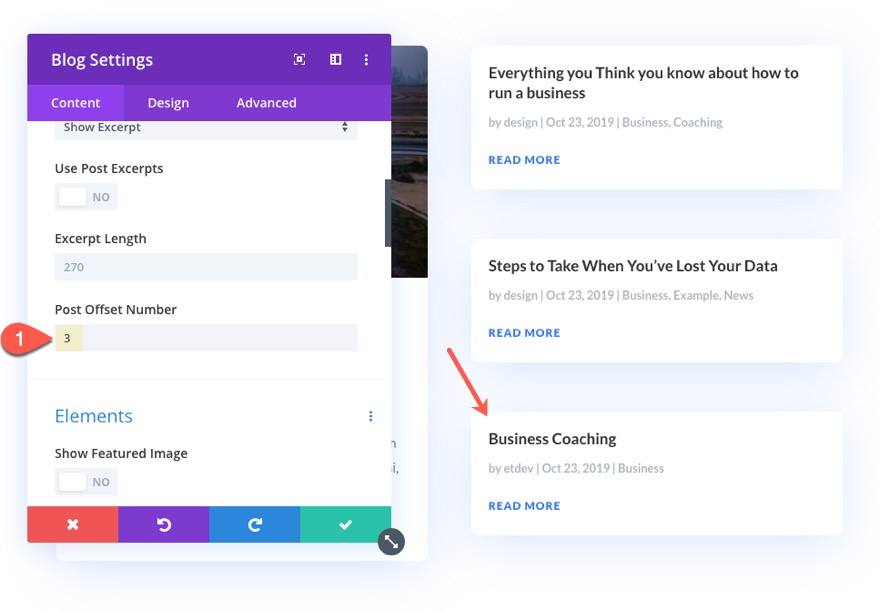Open the Elements section options menu
This screenshot has width=880, height=611.
(371, 416)
